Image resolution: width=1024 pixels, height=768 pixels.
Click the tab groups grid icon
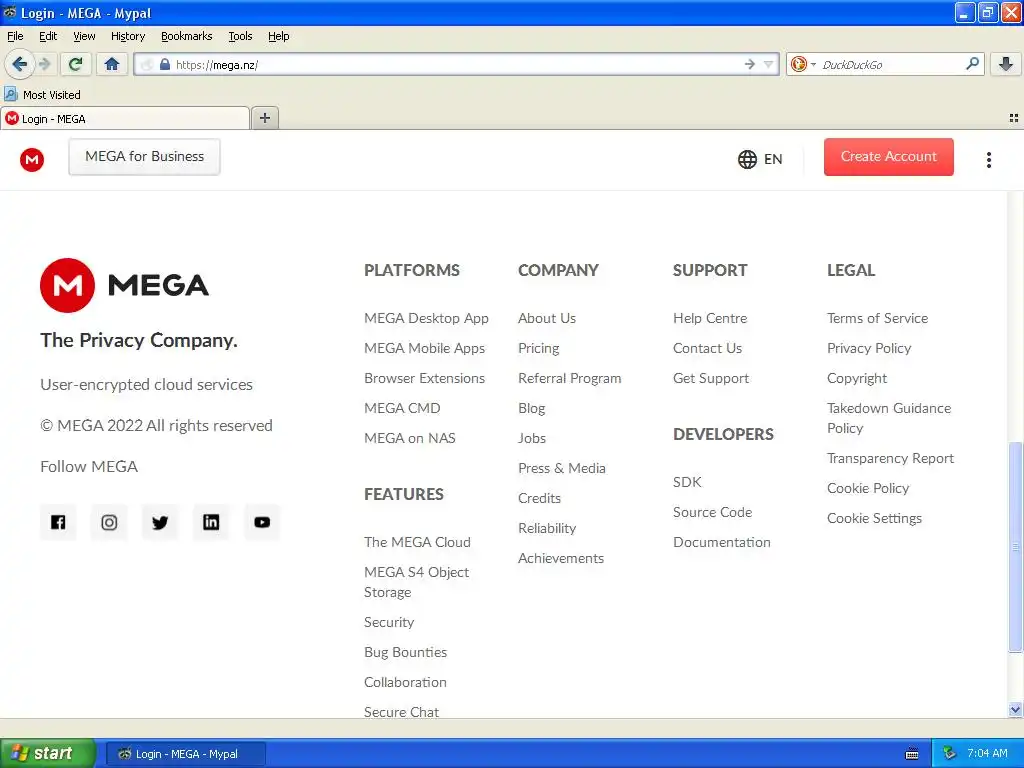pos(1014,118)
